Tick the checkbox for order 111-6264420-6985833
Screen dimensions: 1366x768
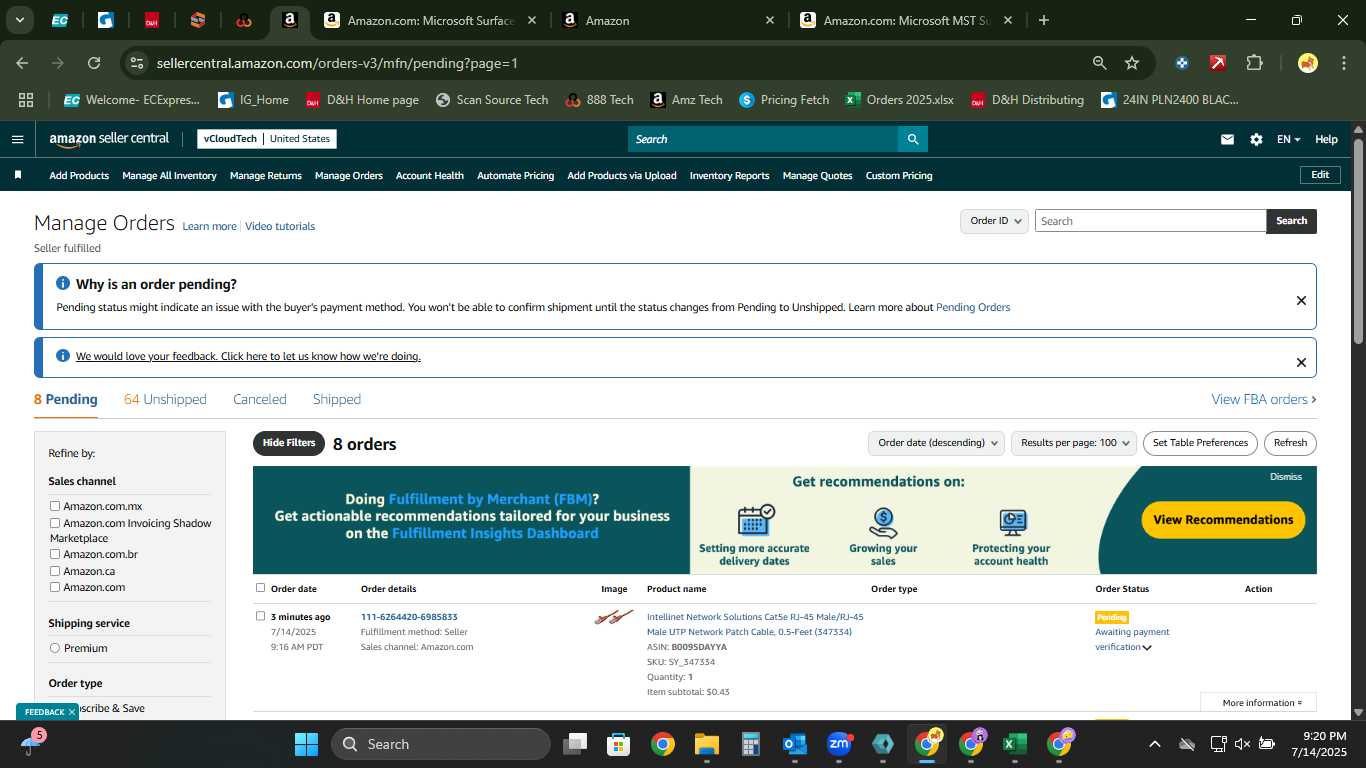coord(260,616)
